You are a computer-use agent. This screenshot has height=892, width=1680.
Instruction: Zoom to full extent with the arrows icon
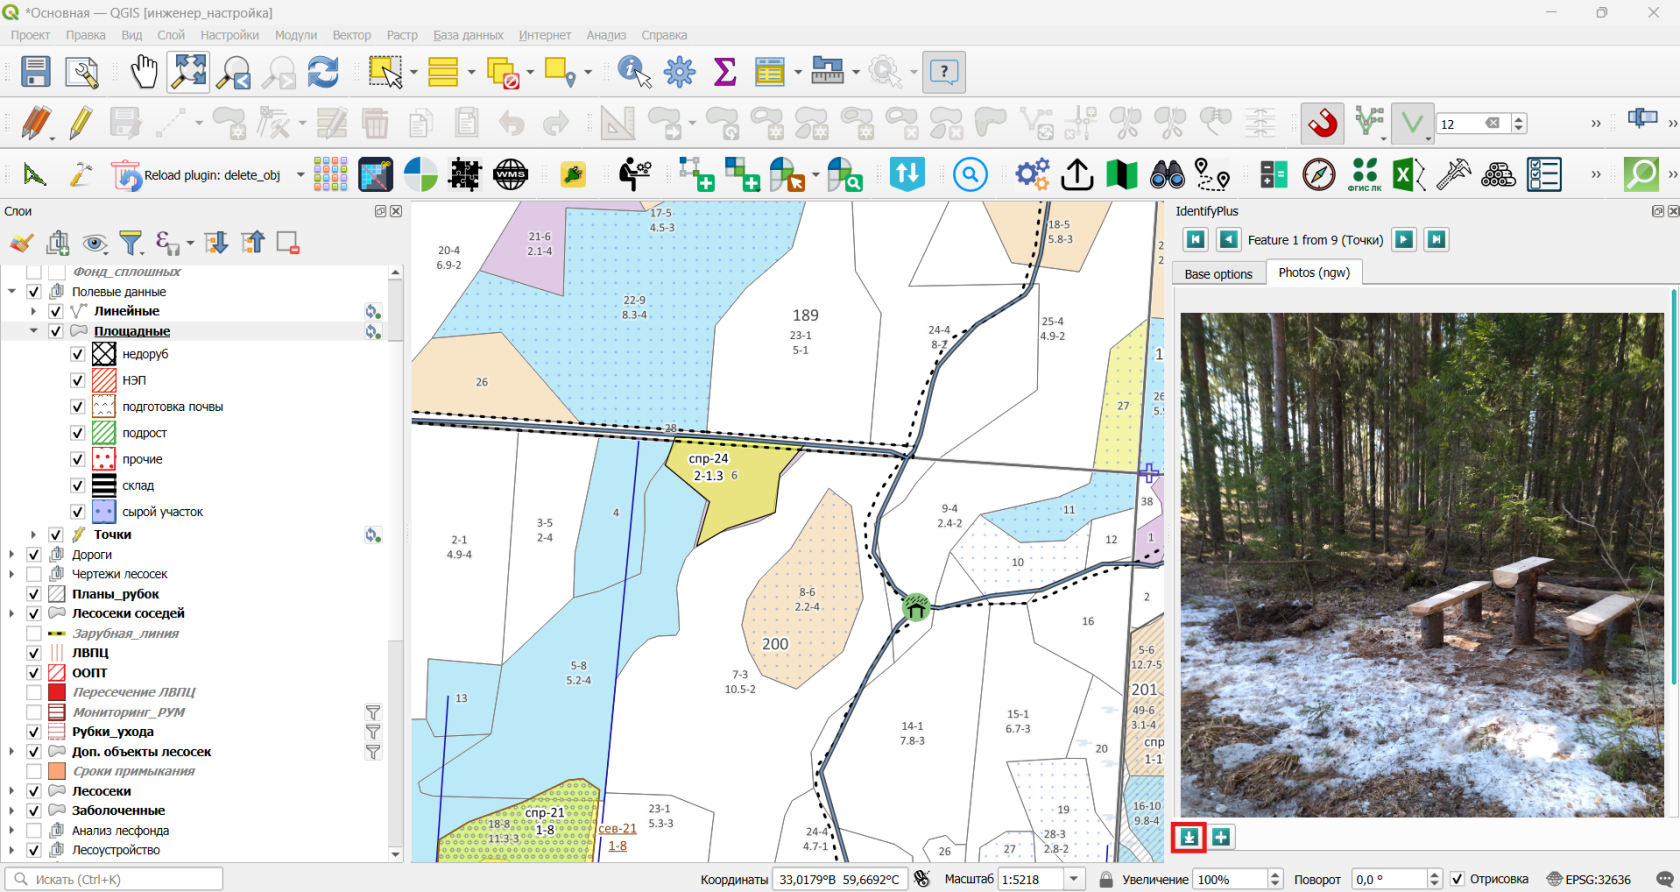pos(189,72)
